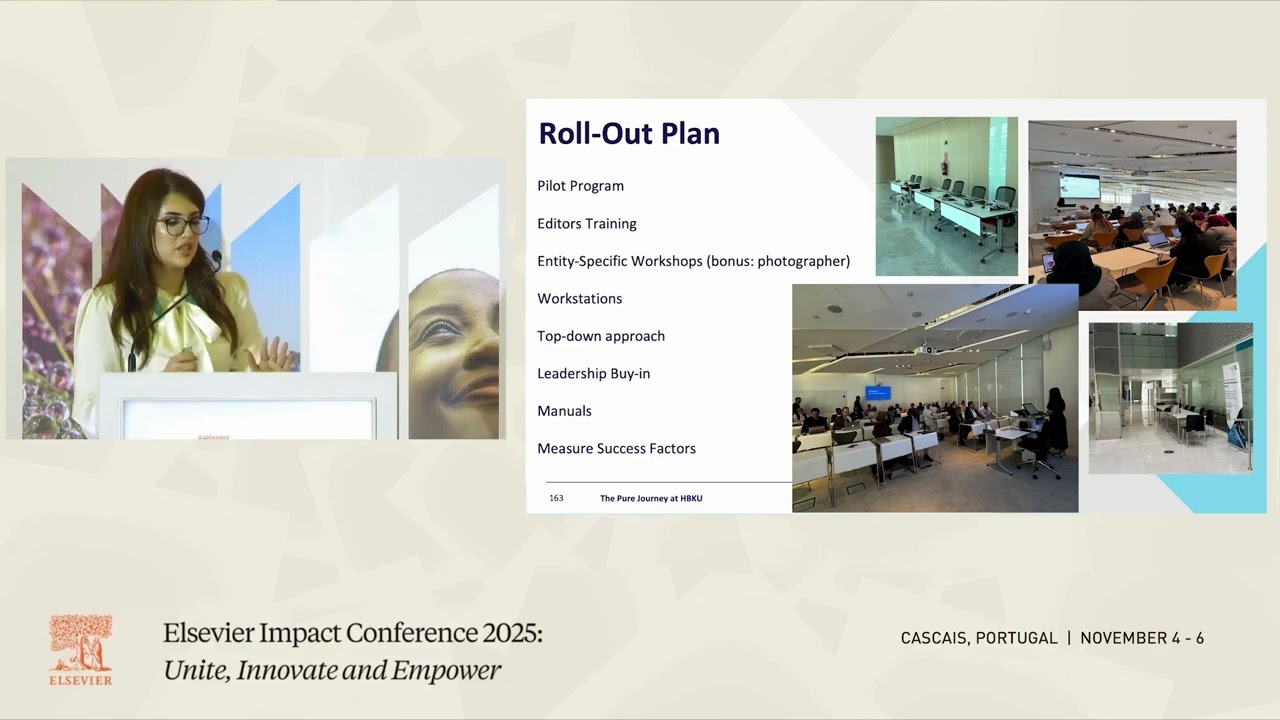Viewport: 1280px width, 720px height.
Task: Click 'CASCAIS, PORTUGAL' location text
Action: pos(979,638)
